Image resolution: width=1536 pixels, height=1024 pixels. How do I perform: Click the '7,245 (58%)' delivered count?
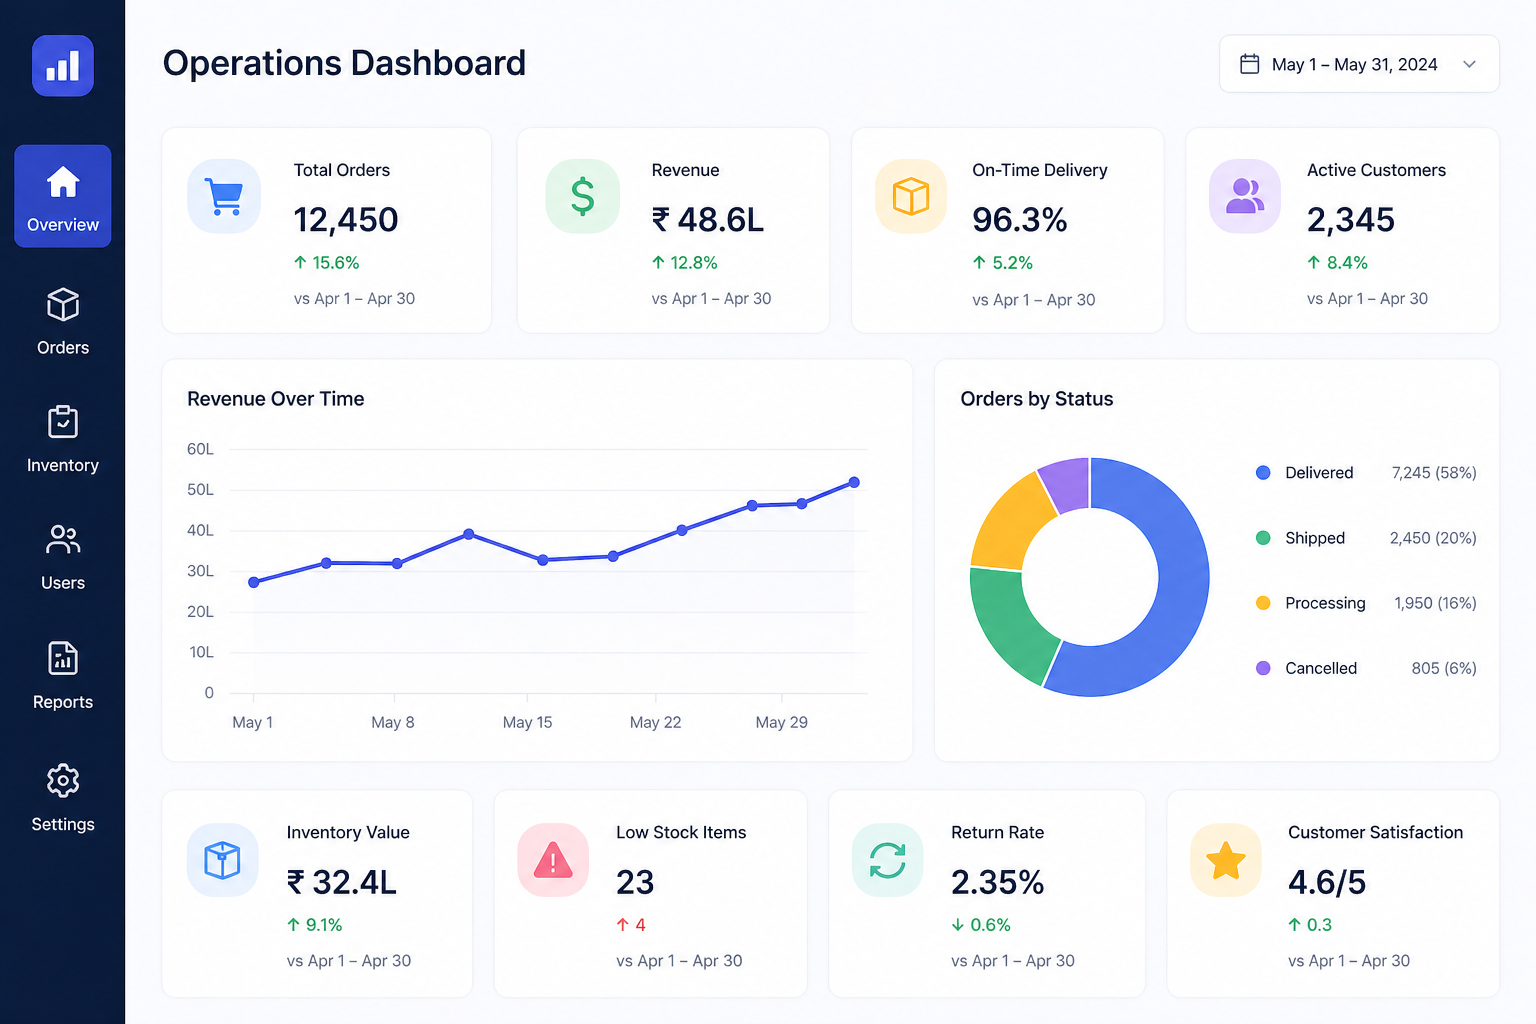click(1434, 473)
